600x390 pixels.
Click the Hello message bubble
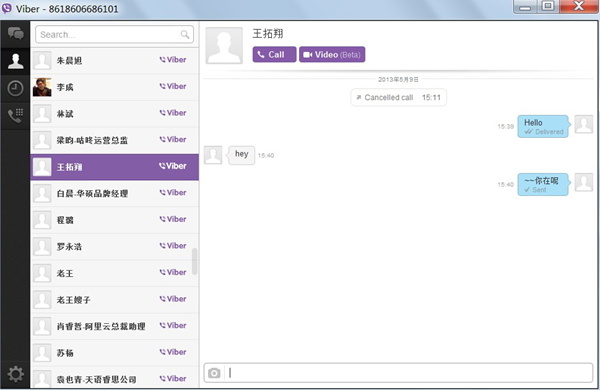pos(543,126)
